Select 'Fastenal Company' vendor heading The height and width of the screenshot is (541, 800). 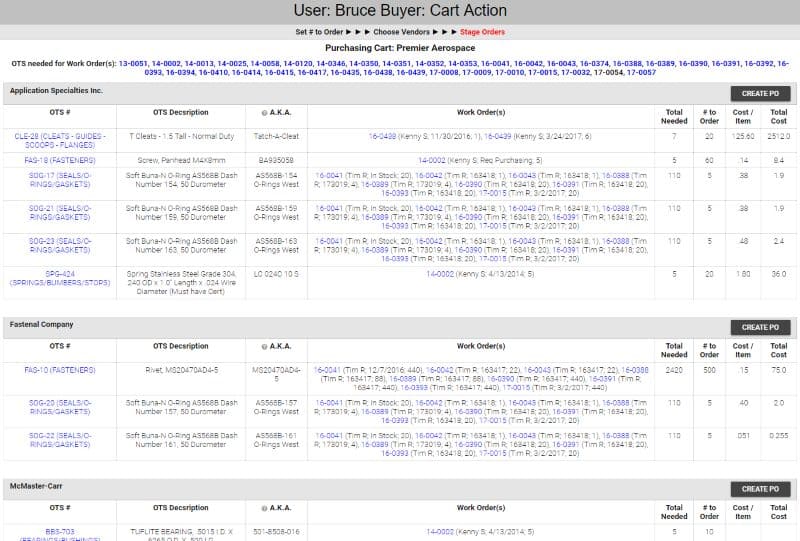41,325
